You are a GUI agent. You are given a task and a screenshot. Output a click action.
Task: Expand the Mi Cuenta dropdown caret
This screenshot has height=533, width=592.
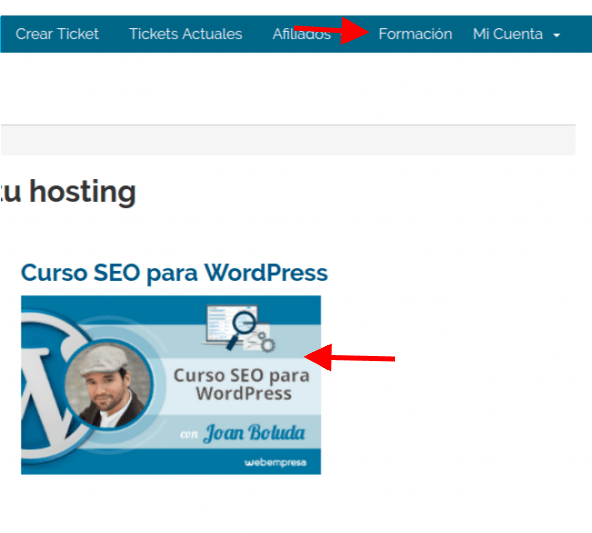coord(557,35)
